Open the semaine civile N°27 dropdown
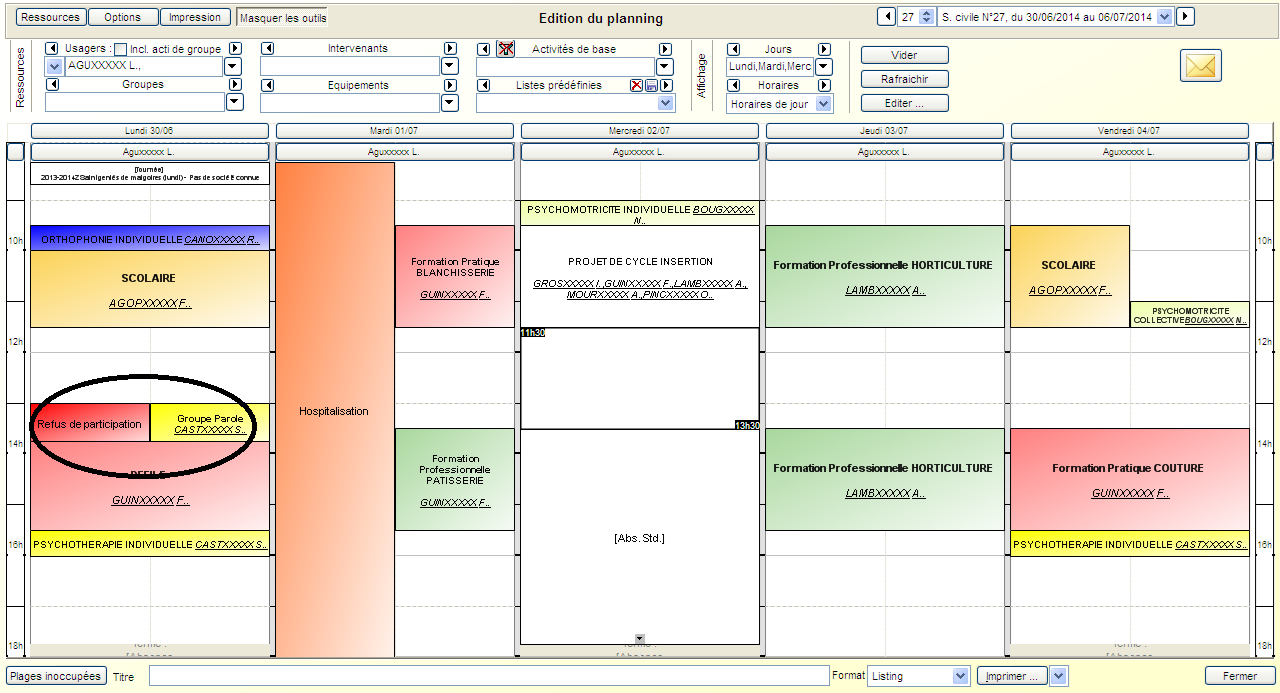Screen dimensions: 1280x693 [x=1164, y=17]
